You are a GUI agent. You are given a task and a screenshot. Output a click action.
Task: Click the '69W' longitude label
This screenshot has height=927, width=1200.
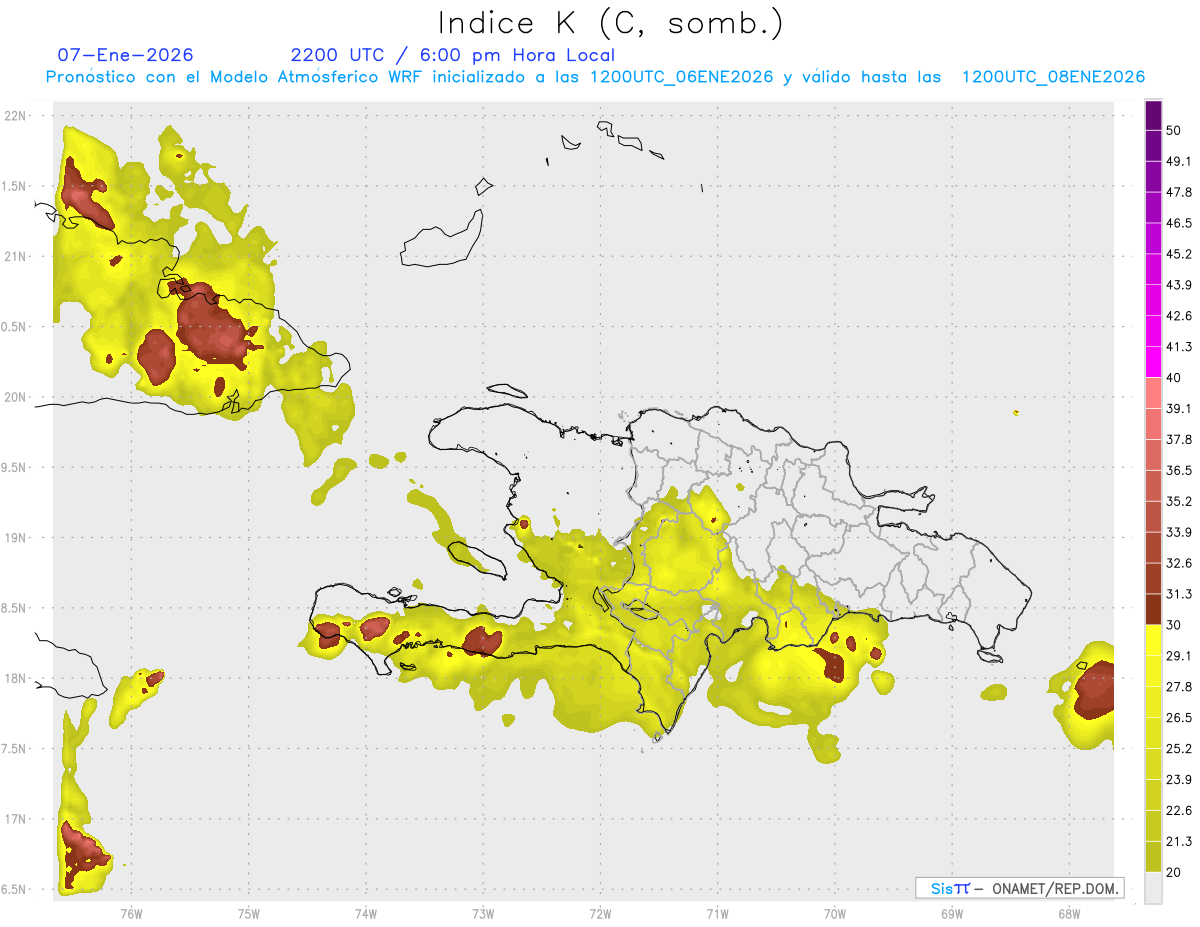point(952,913)
